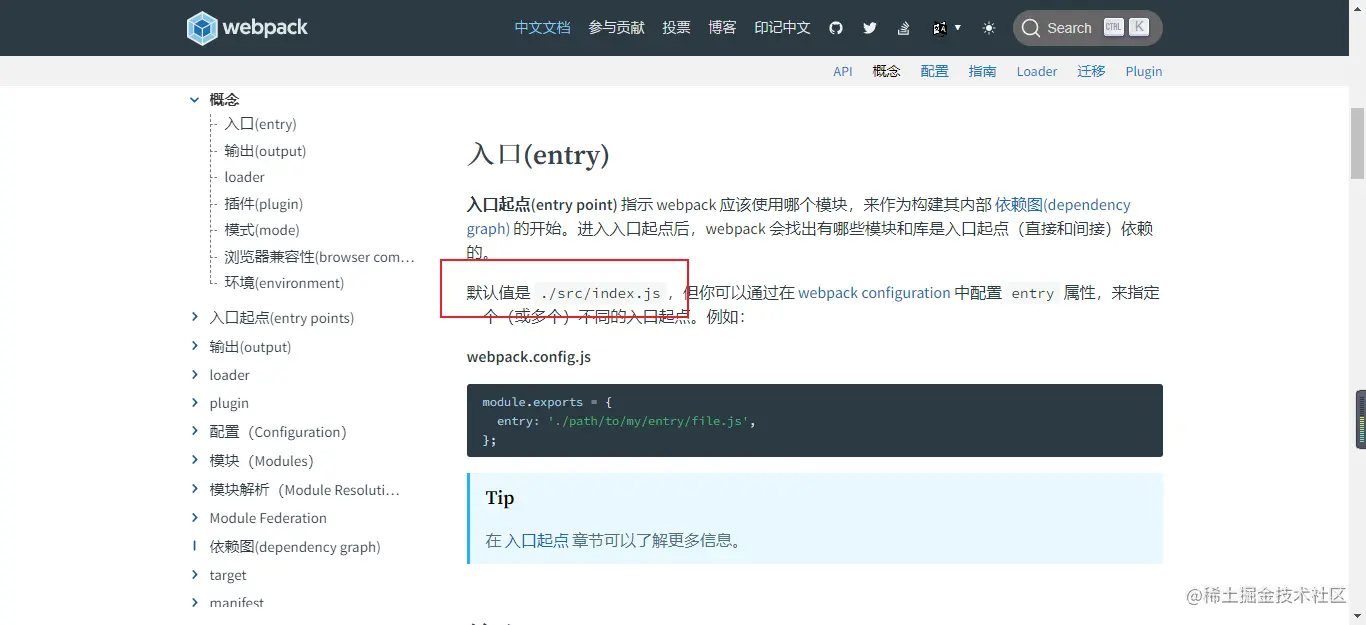This screenshot has width=1366, height=625.
Task: Follow the 依赖图(dependency graph) paragraph link
Action: 1062,204
